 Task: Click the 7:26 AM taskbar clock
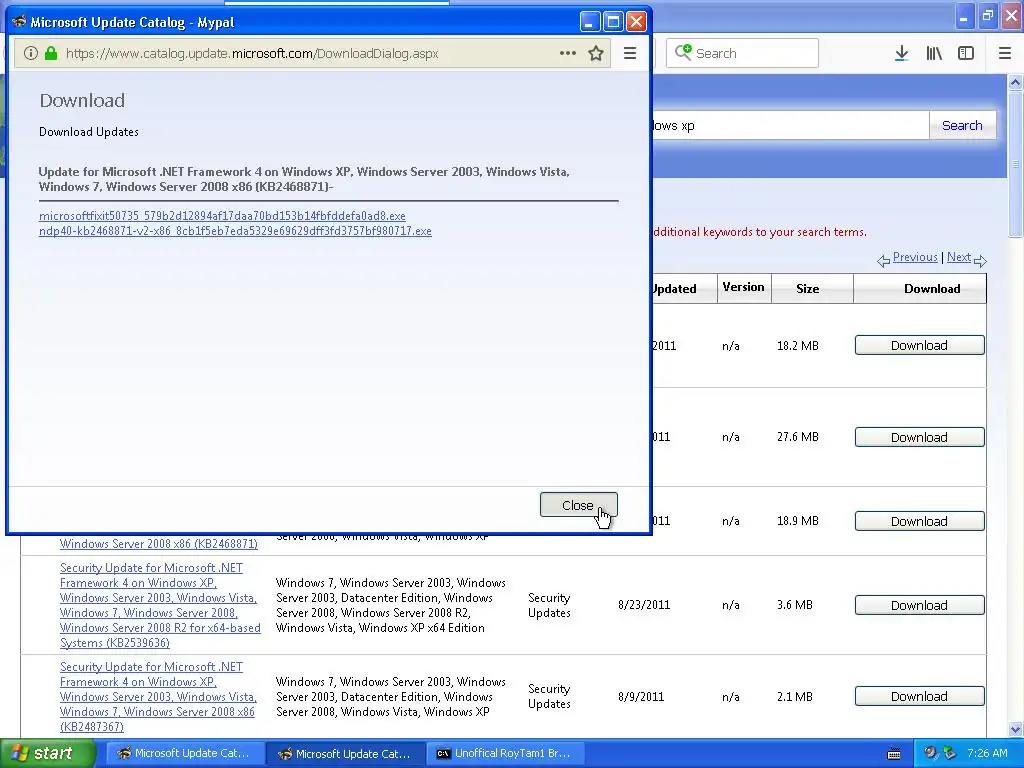987,754
